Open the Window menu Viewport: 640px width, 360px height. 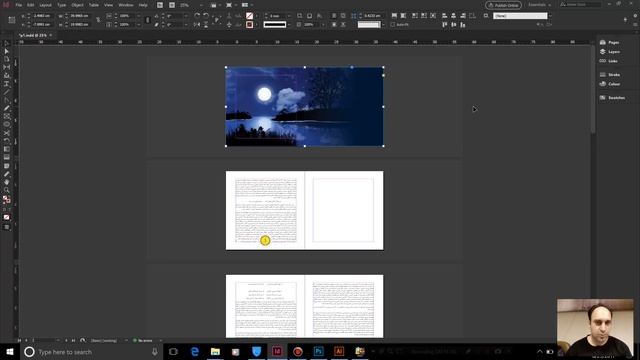click(125, 5)
